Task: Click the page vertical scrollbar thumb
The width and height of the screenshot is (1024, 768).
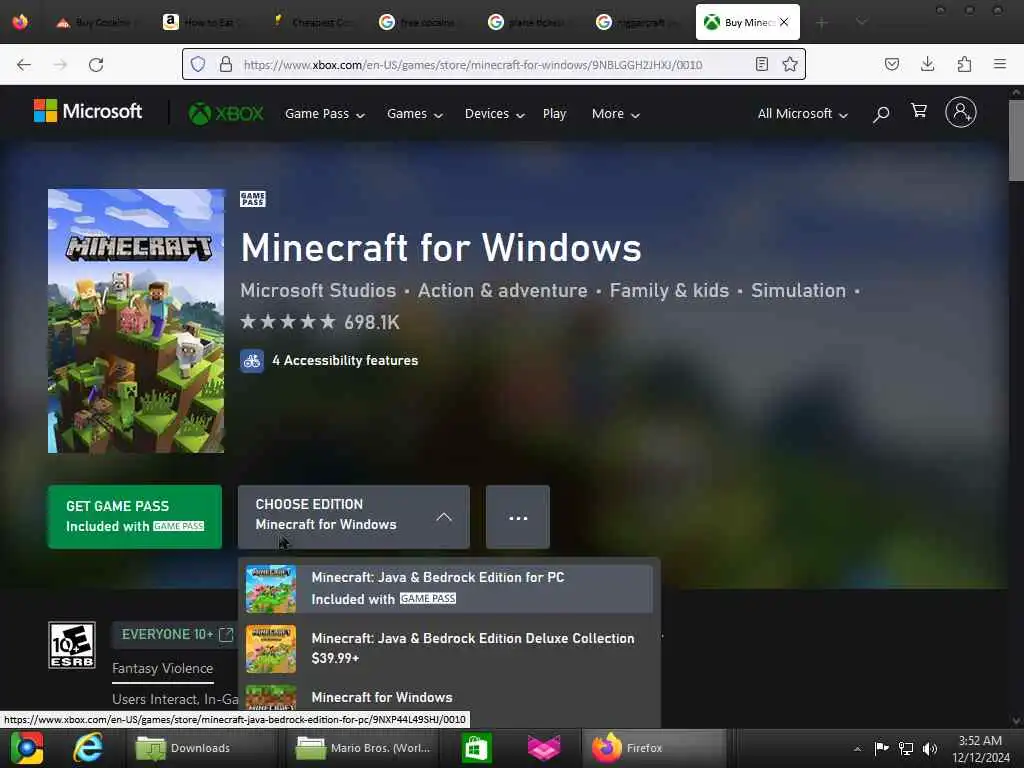Action: [1016, 140]
